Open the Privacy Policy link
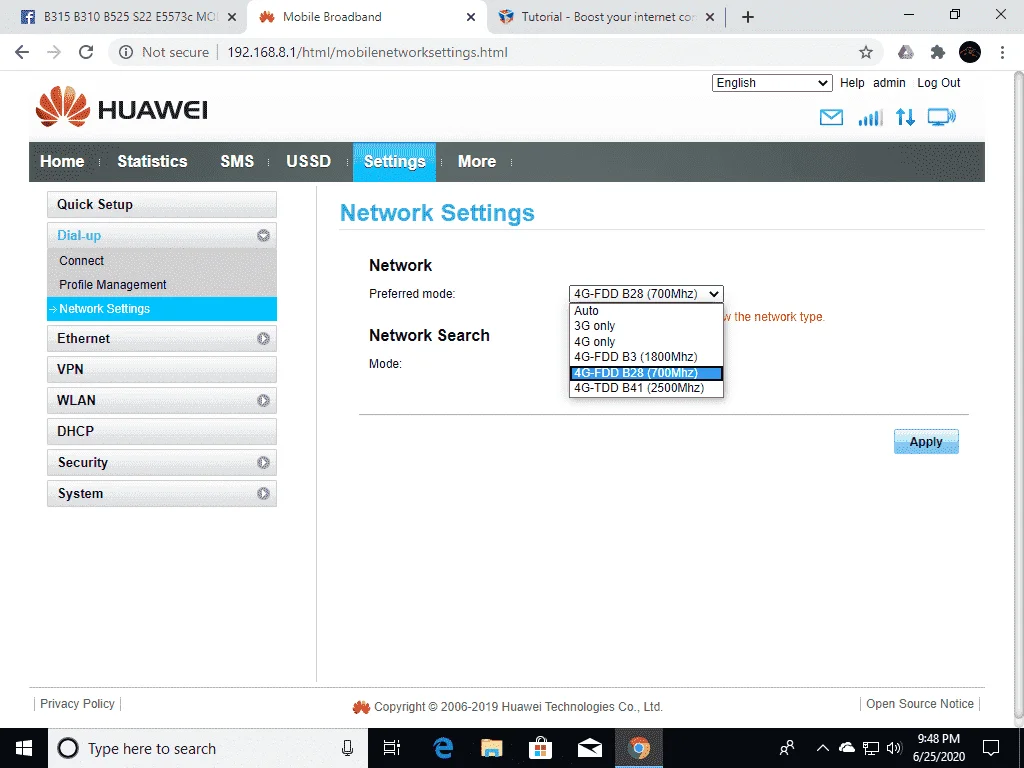This screenshot has width=1024, height=768. [x=77, y=703]
